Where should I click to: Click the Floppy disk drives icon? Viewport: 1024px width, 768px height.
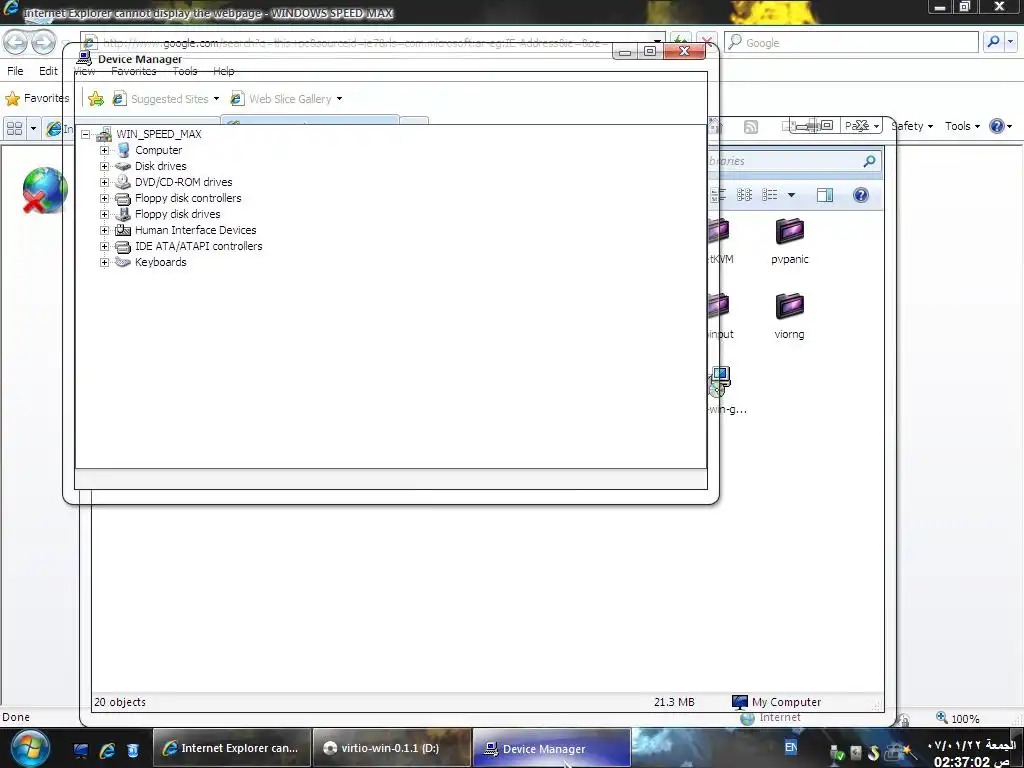(x=123, y=214)
